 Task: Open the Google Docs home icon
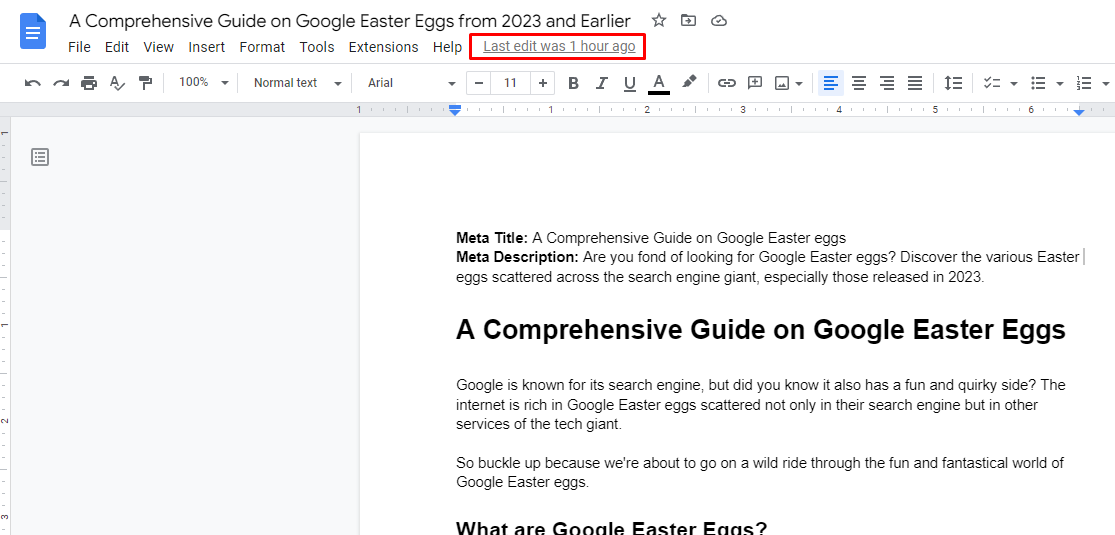pyautogui.click(x=33, y=33)
